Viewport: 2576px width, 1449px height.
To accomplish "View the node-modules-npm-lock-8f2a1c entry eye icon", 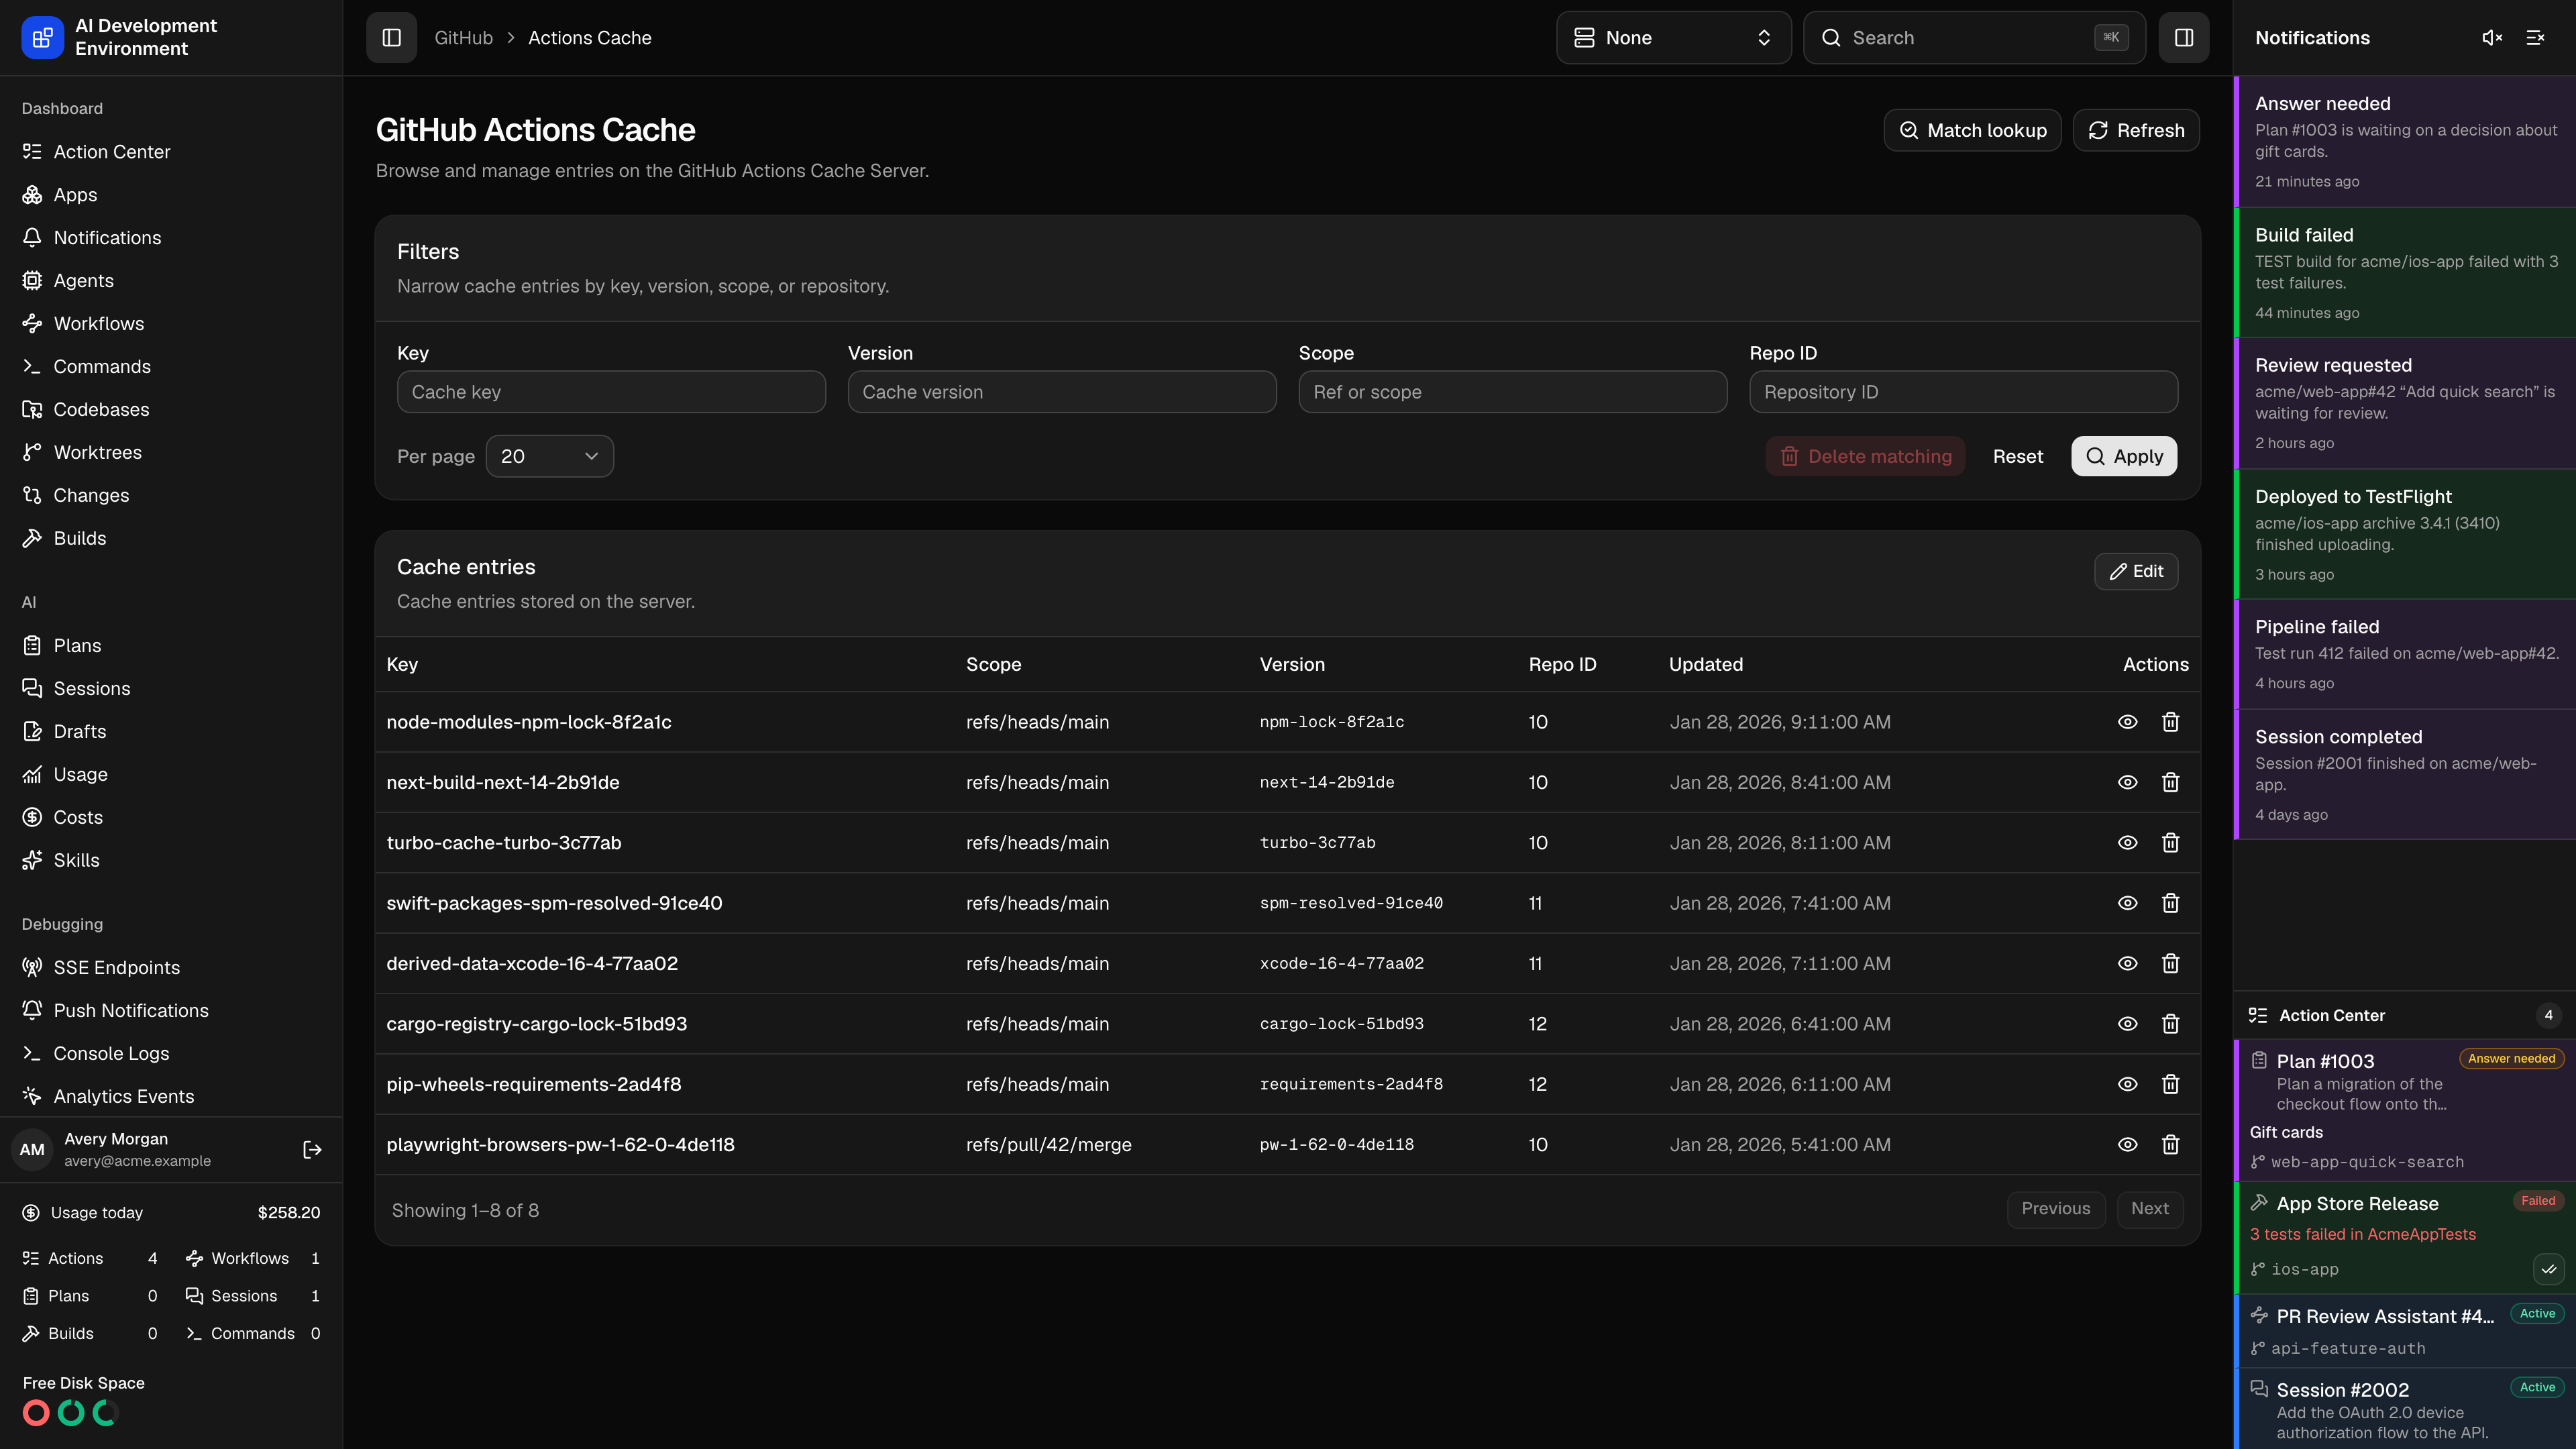I will [2127, 722].
